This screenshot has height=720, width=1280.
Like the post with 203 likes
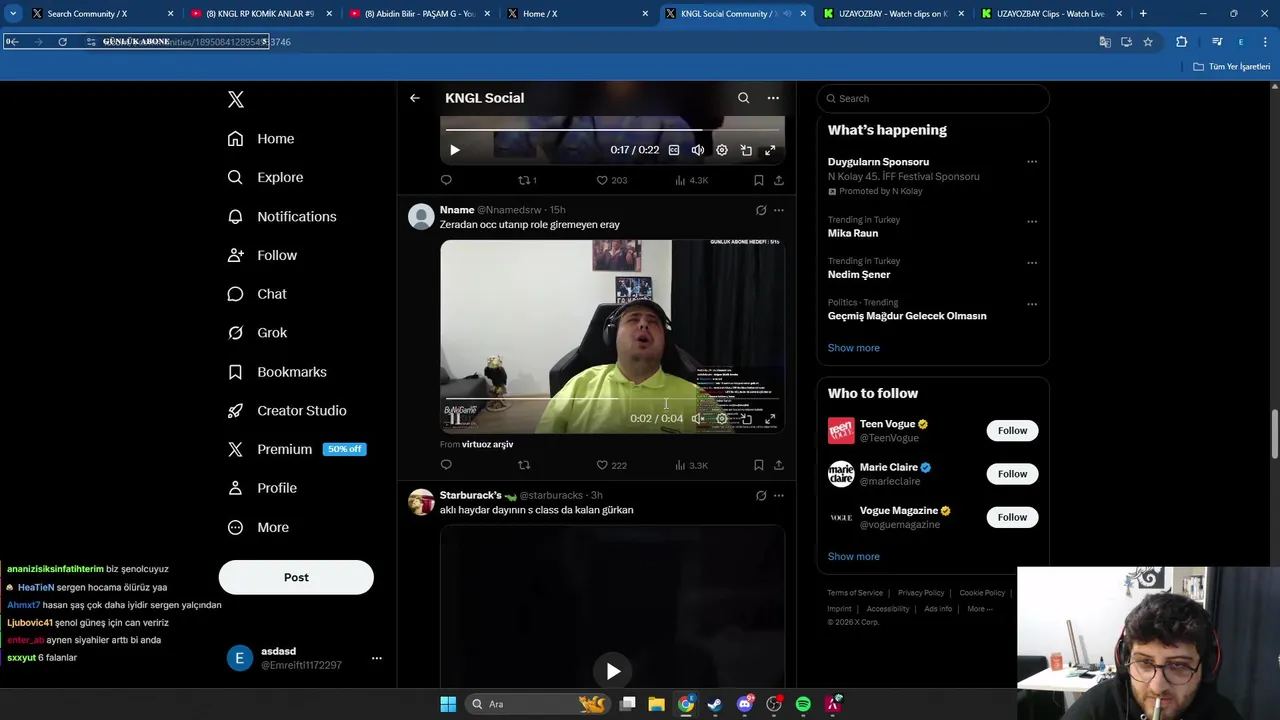[x=611, y=180]
